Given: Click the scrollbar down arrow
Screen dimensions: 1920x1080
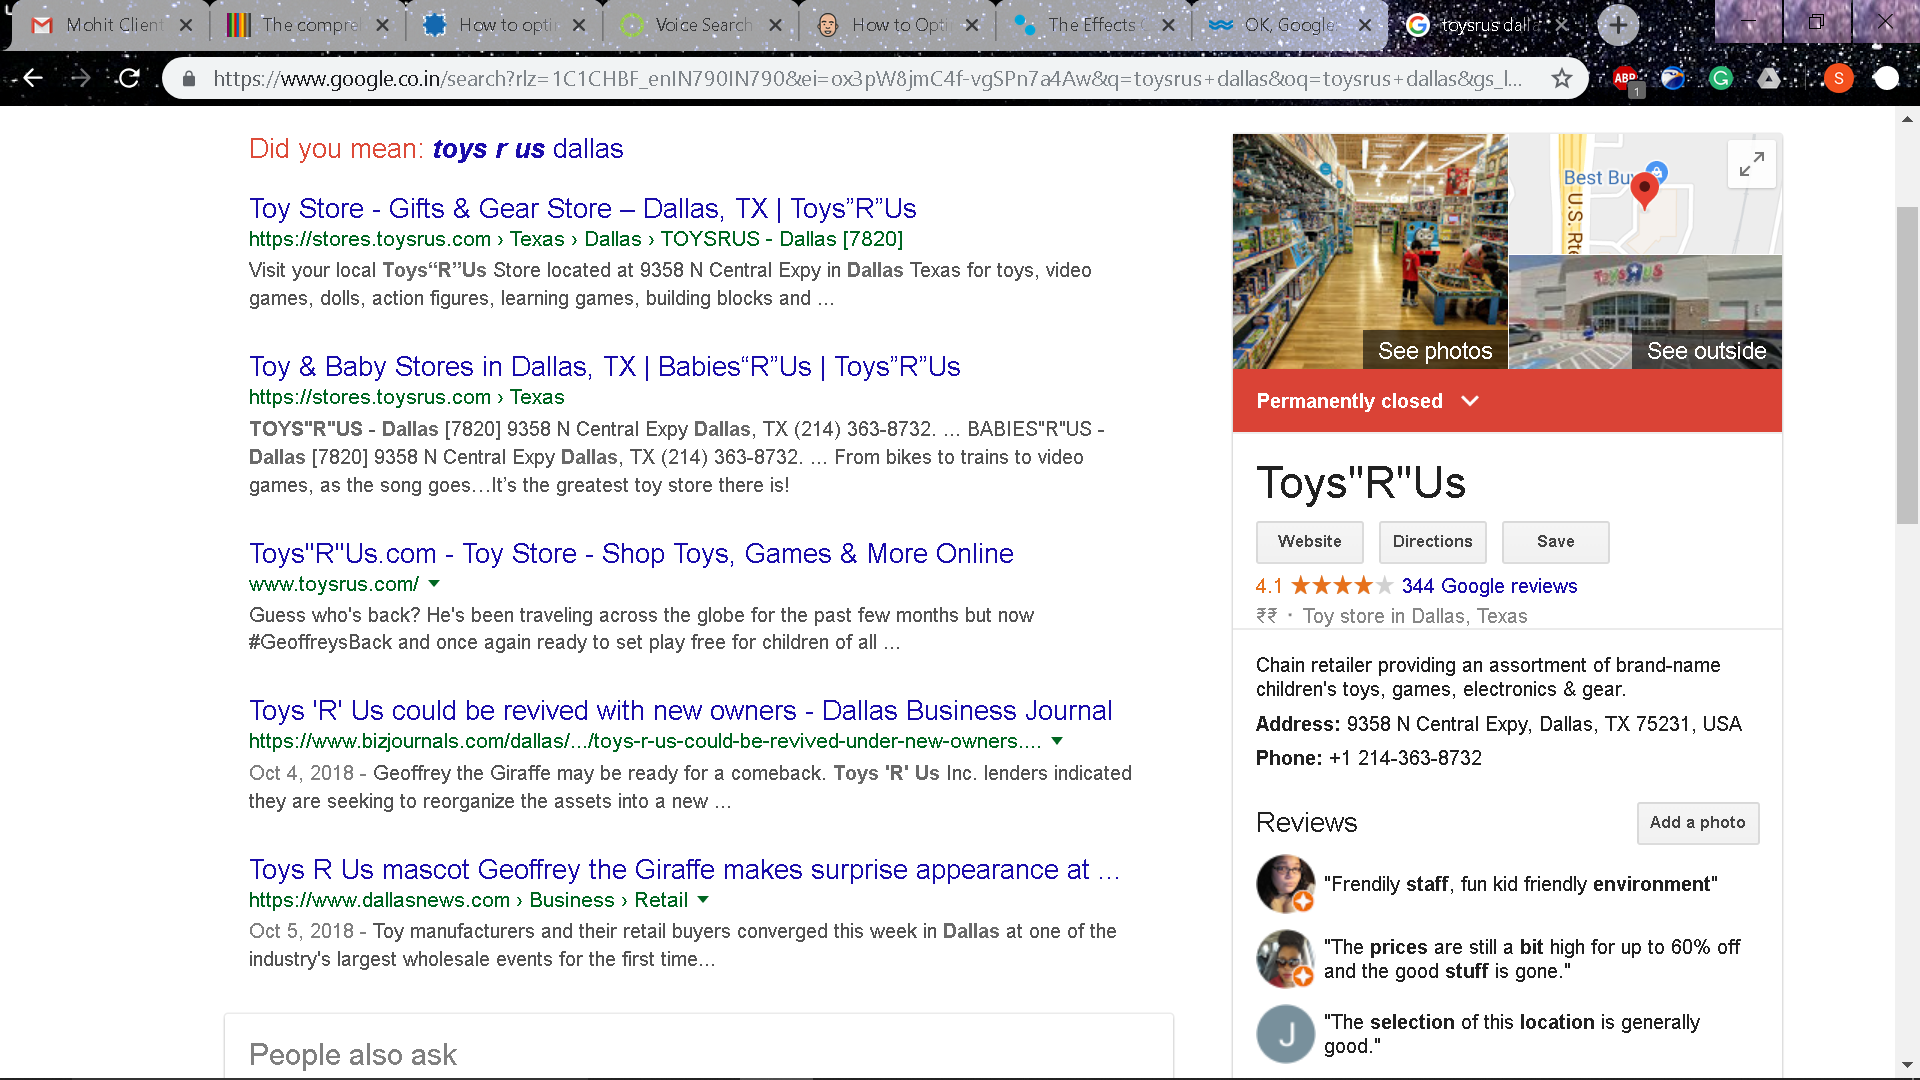Looking at the screenshot, I should tap(1907, 1066).
